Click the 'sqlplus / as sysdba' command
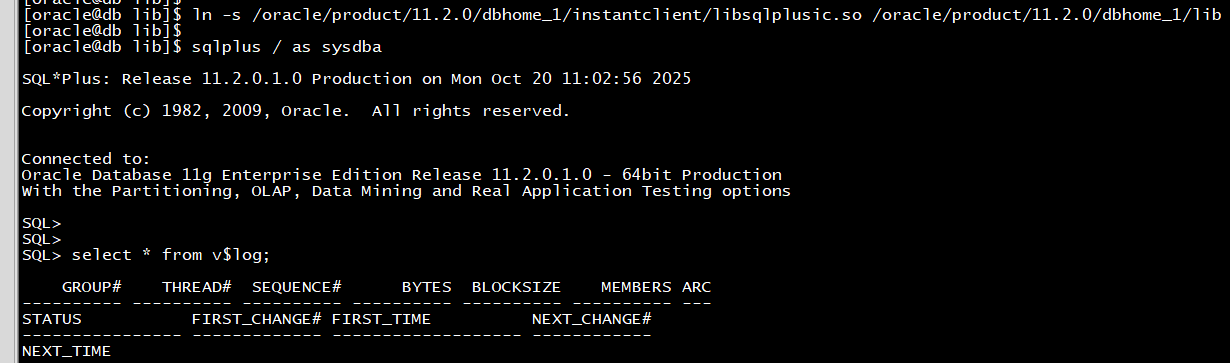 [286, 47]
